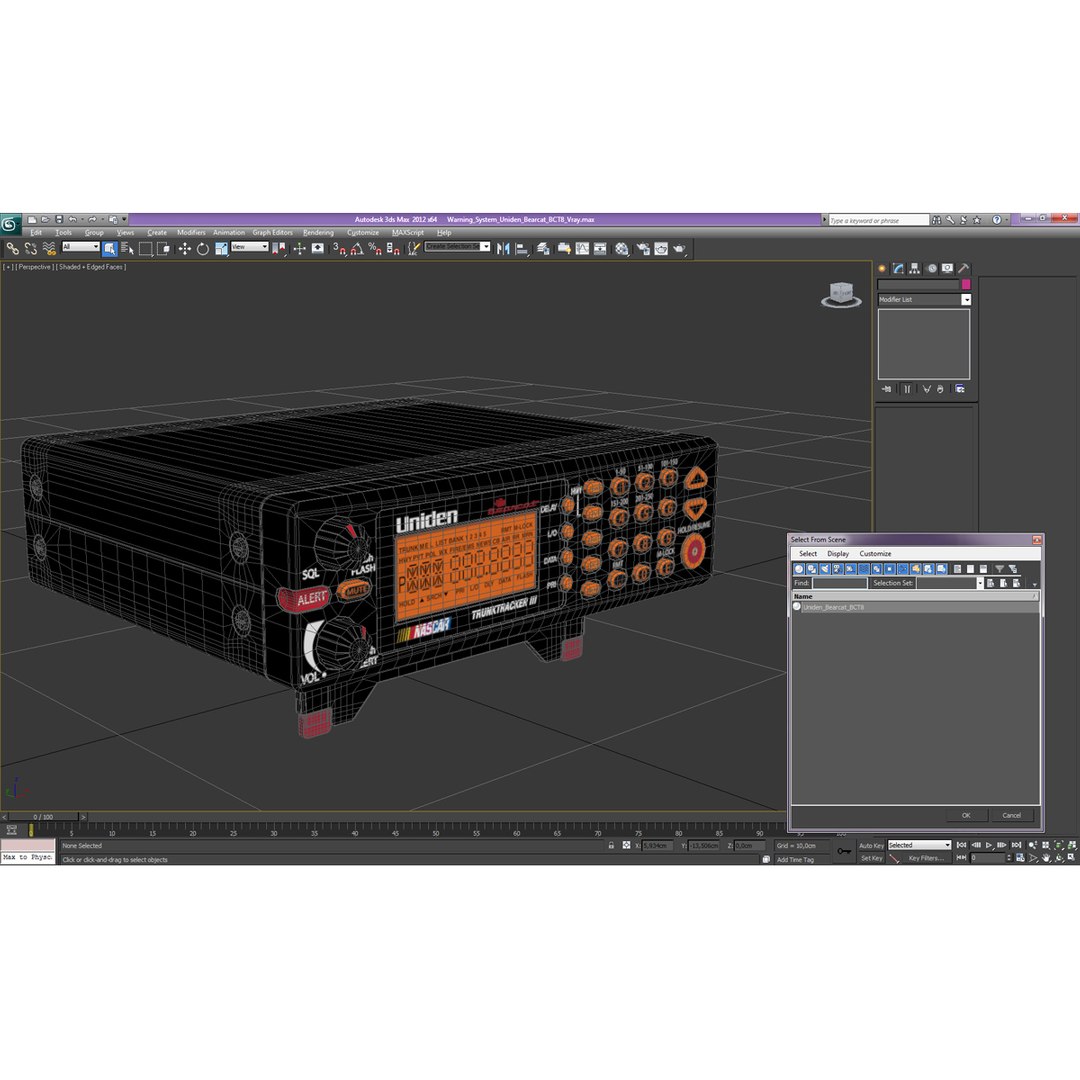
Task: Open Customize menu in Select From Scene
Action: (x=875, y=554)
